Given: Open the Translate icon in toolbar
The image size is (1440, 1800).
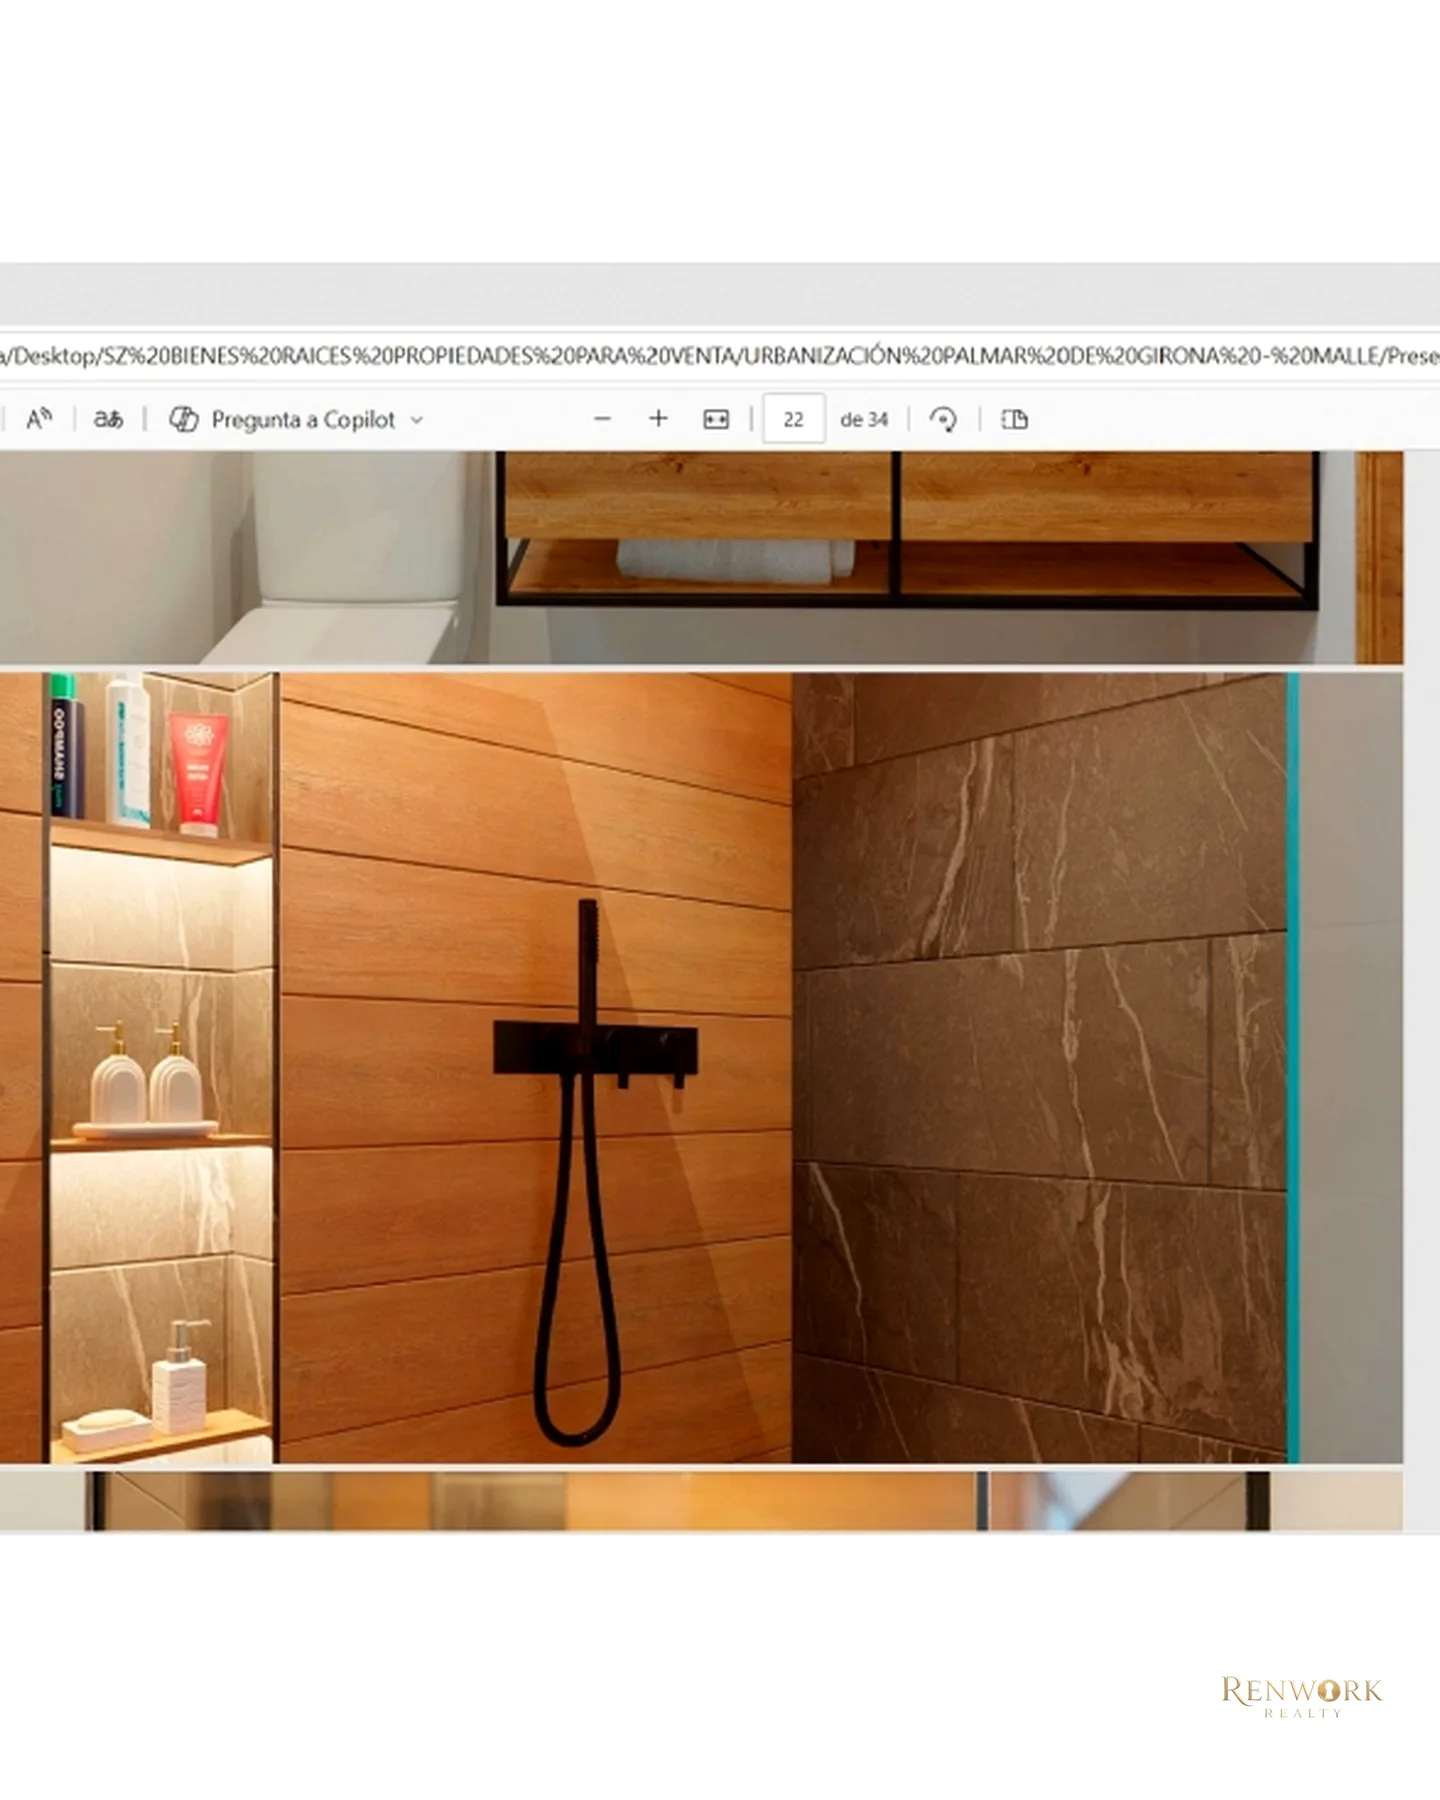Looking at the screenshot, I should (108, 419).
